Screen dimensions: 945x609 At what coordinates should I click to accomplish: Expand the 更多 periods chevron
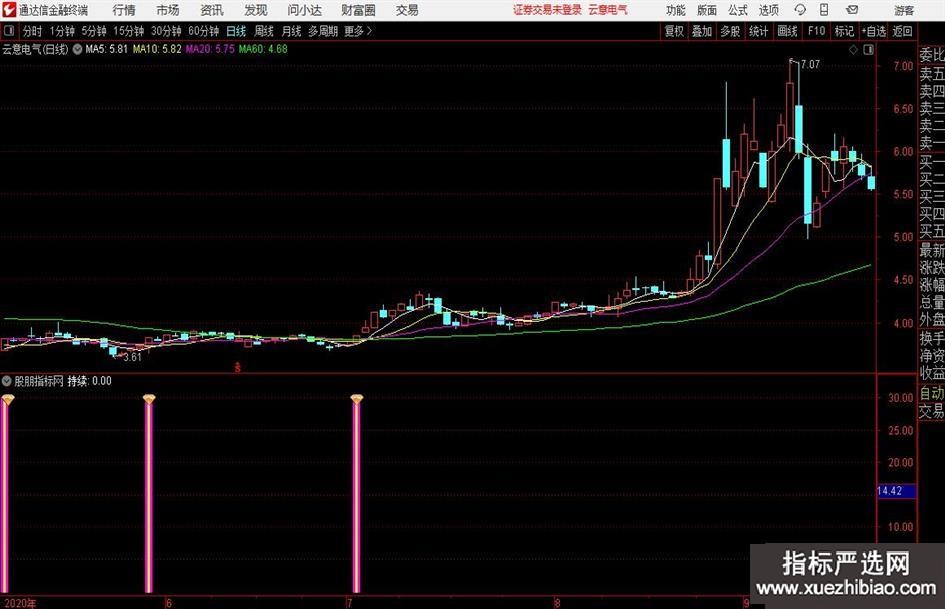pyautogui.click(x=358, y=31)
